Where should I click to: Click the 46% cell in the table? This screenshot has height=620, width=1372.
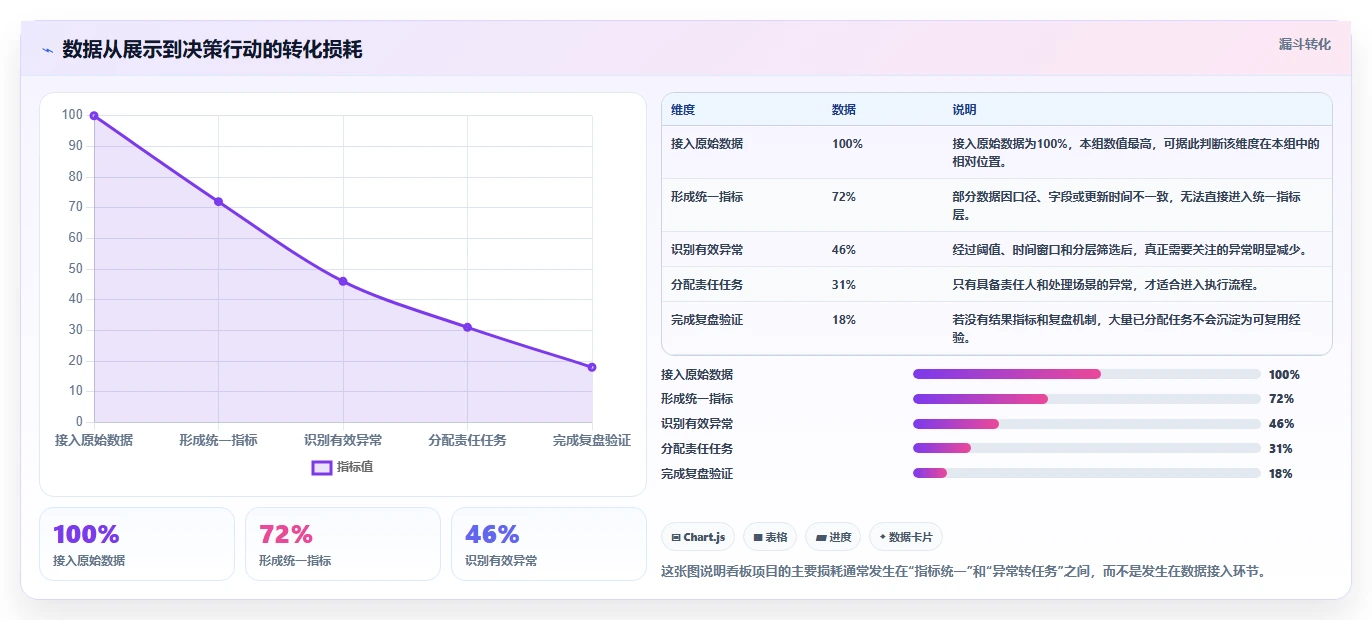[844, 250]
